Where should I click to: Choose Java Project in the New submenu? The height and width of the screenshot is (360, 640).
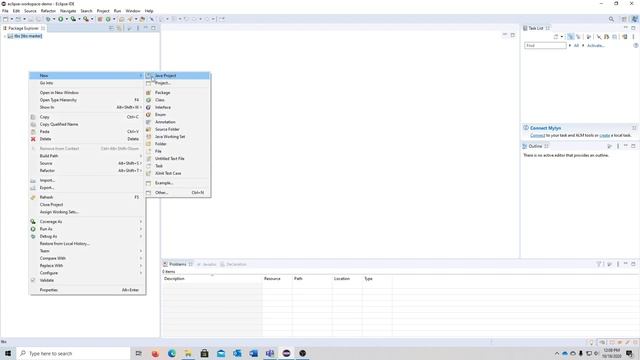178,76
